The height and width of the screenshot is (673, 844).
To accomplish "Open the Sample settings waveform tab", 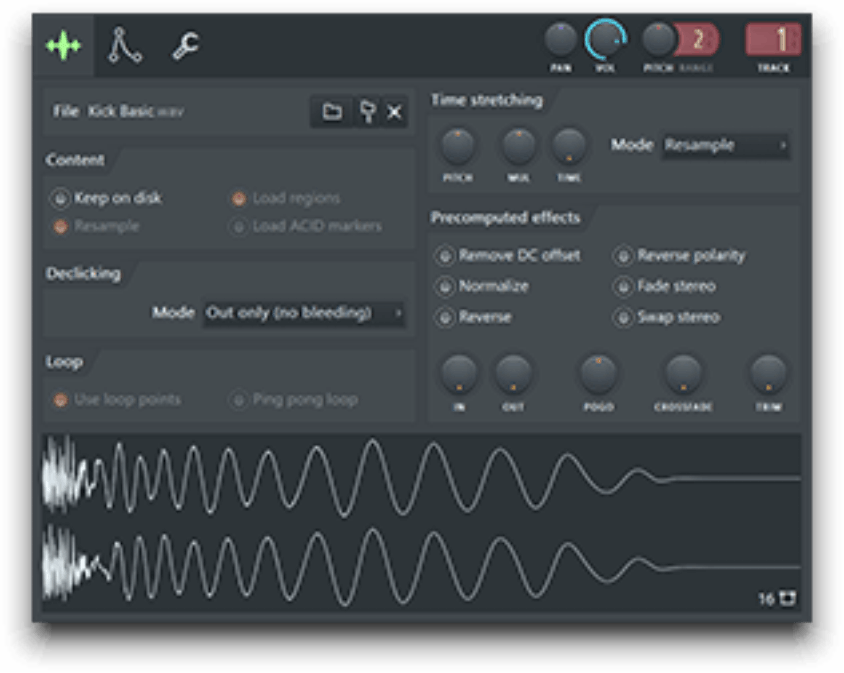I will click(64, 46).
